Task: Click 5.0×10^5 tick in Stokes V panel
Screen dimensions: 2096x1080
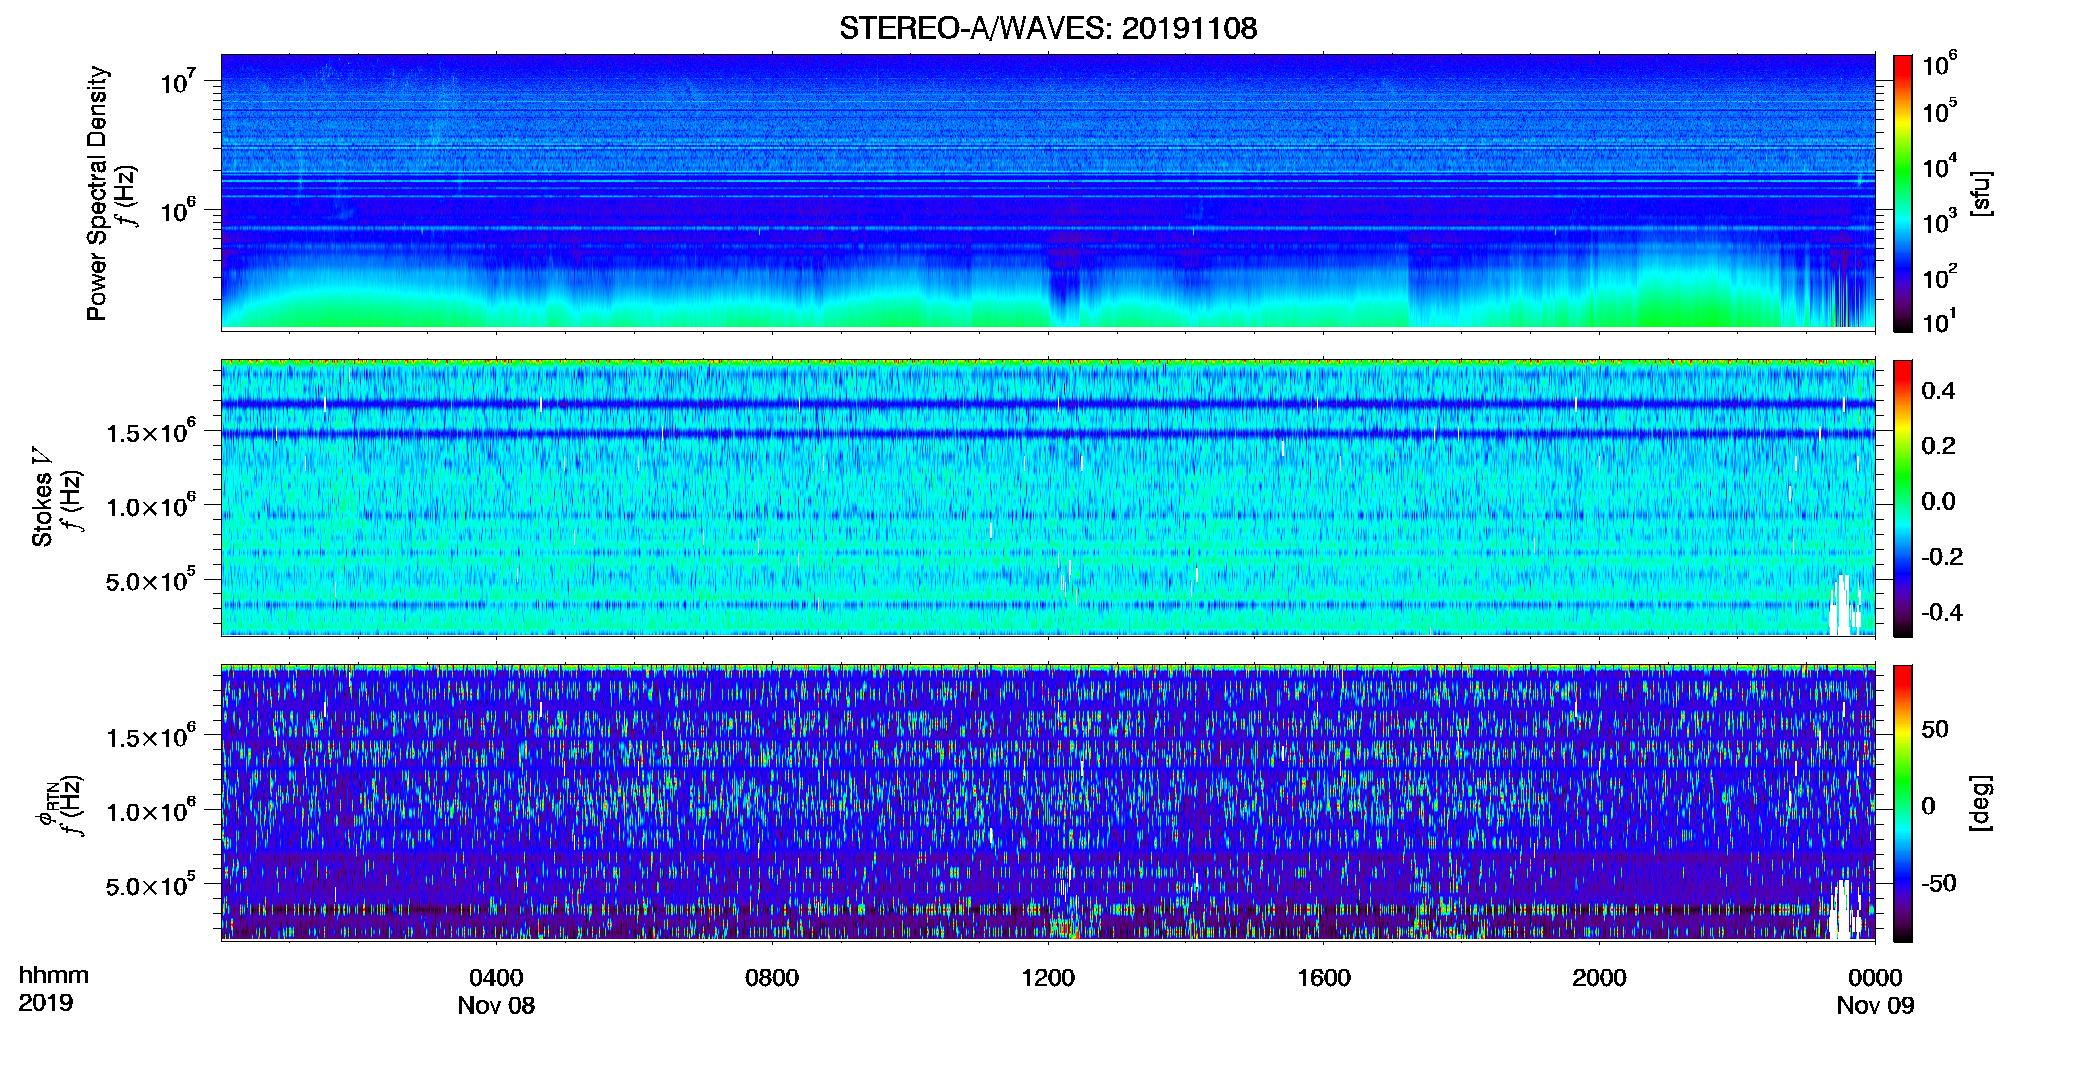Action: tap(151, 581)
